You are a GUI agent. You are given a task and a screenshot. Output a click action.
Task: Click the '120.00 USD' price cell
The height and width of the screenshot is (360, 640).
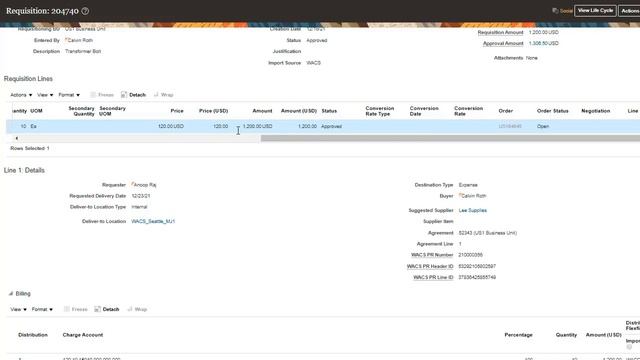coord(171,127)
